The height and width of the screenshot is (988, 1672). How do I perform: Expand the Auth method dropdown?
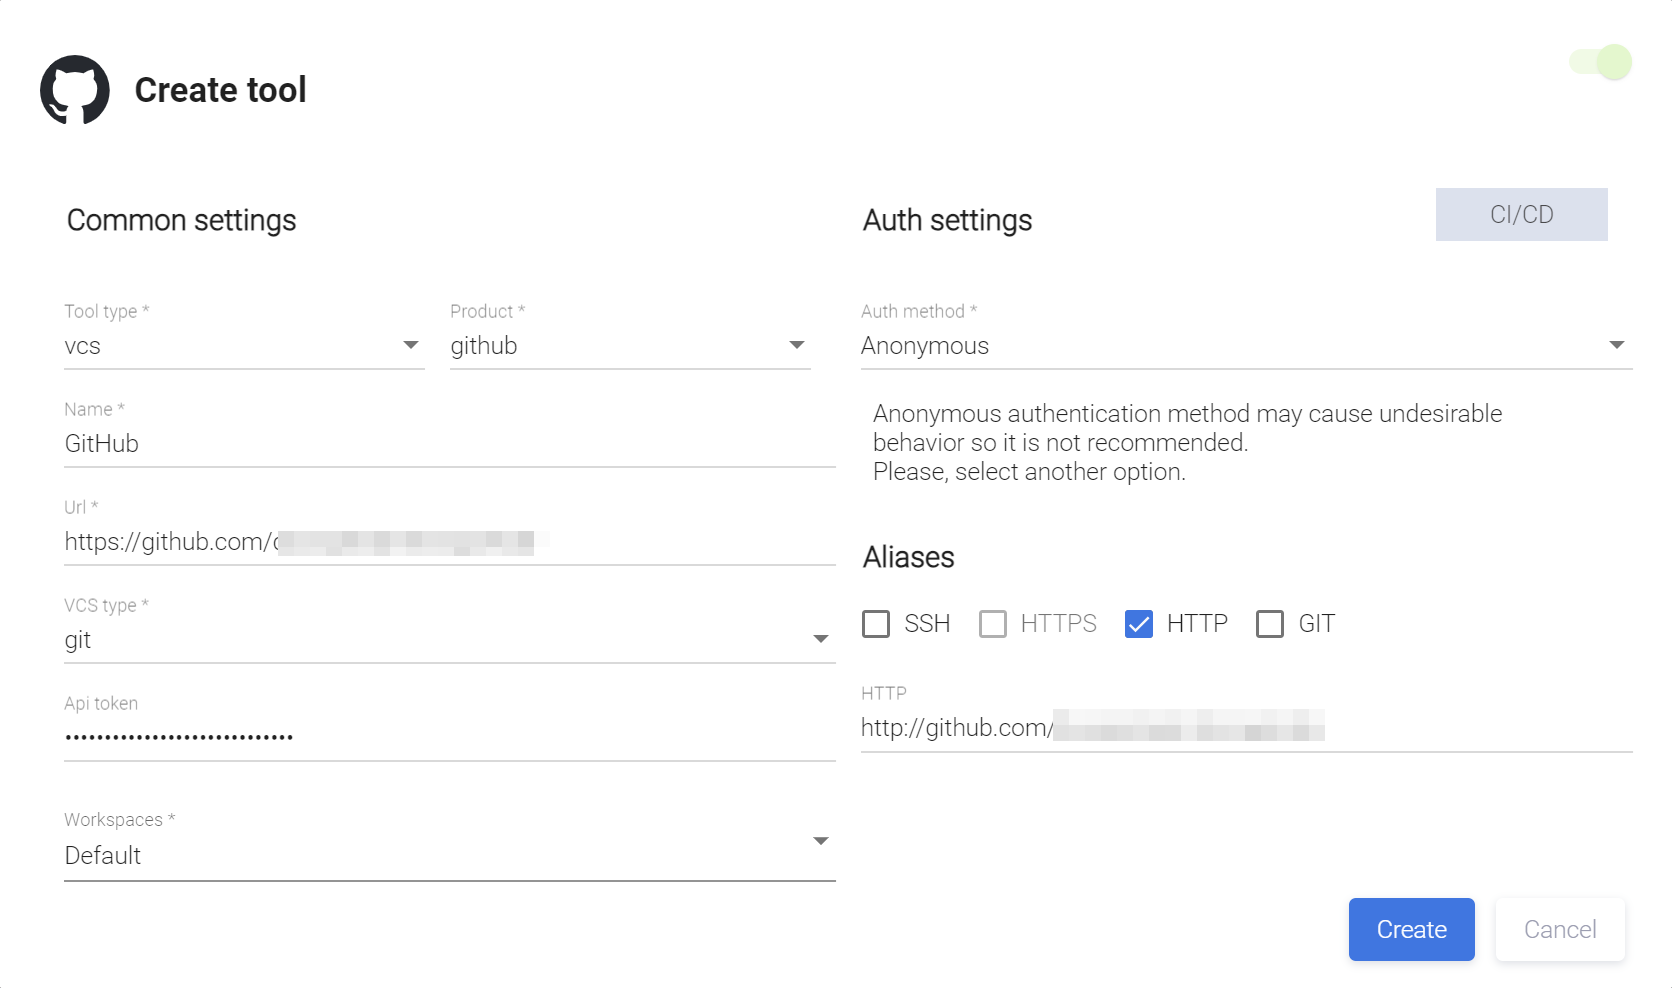tap(1245, 346)
